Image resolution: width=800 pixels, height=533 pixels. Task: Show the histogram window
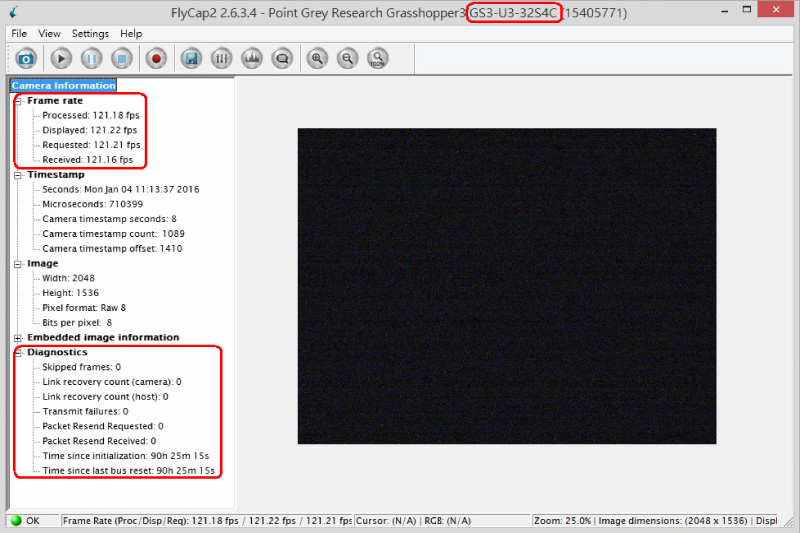(252, 59)
